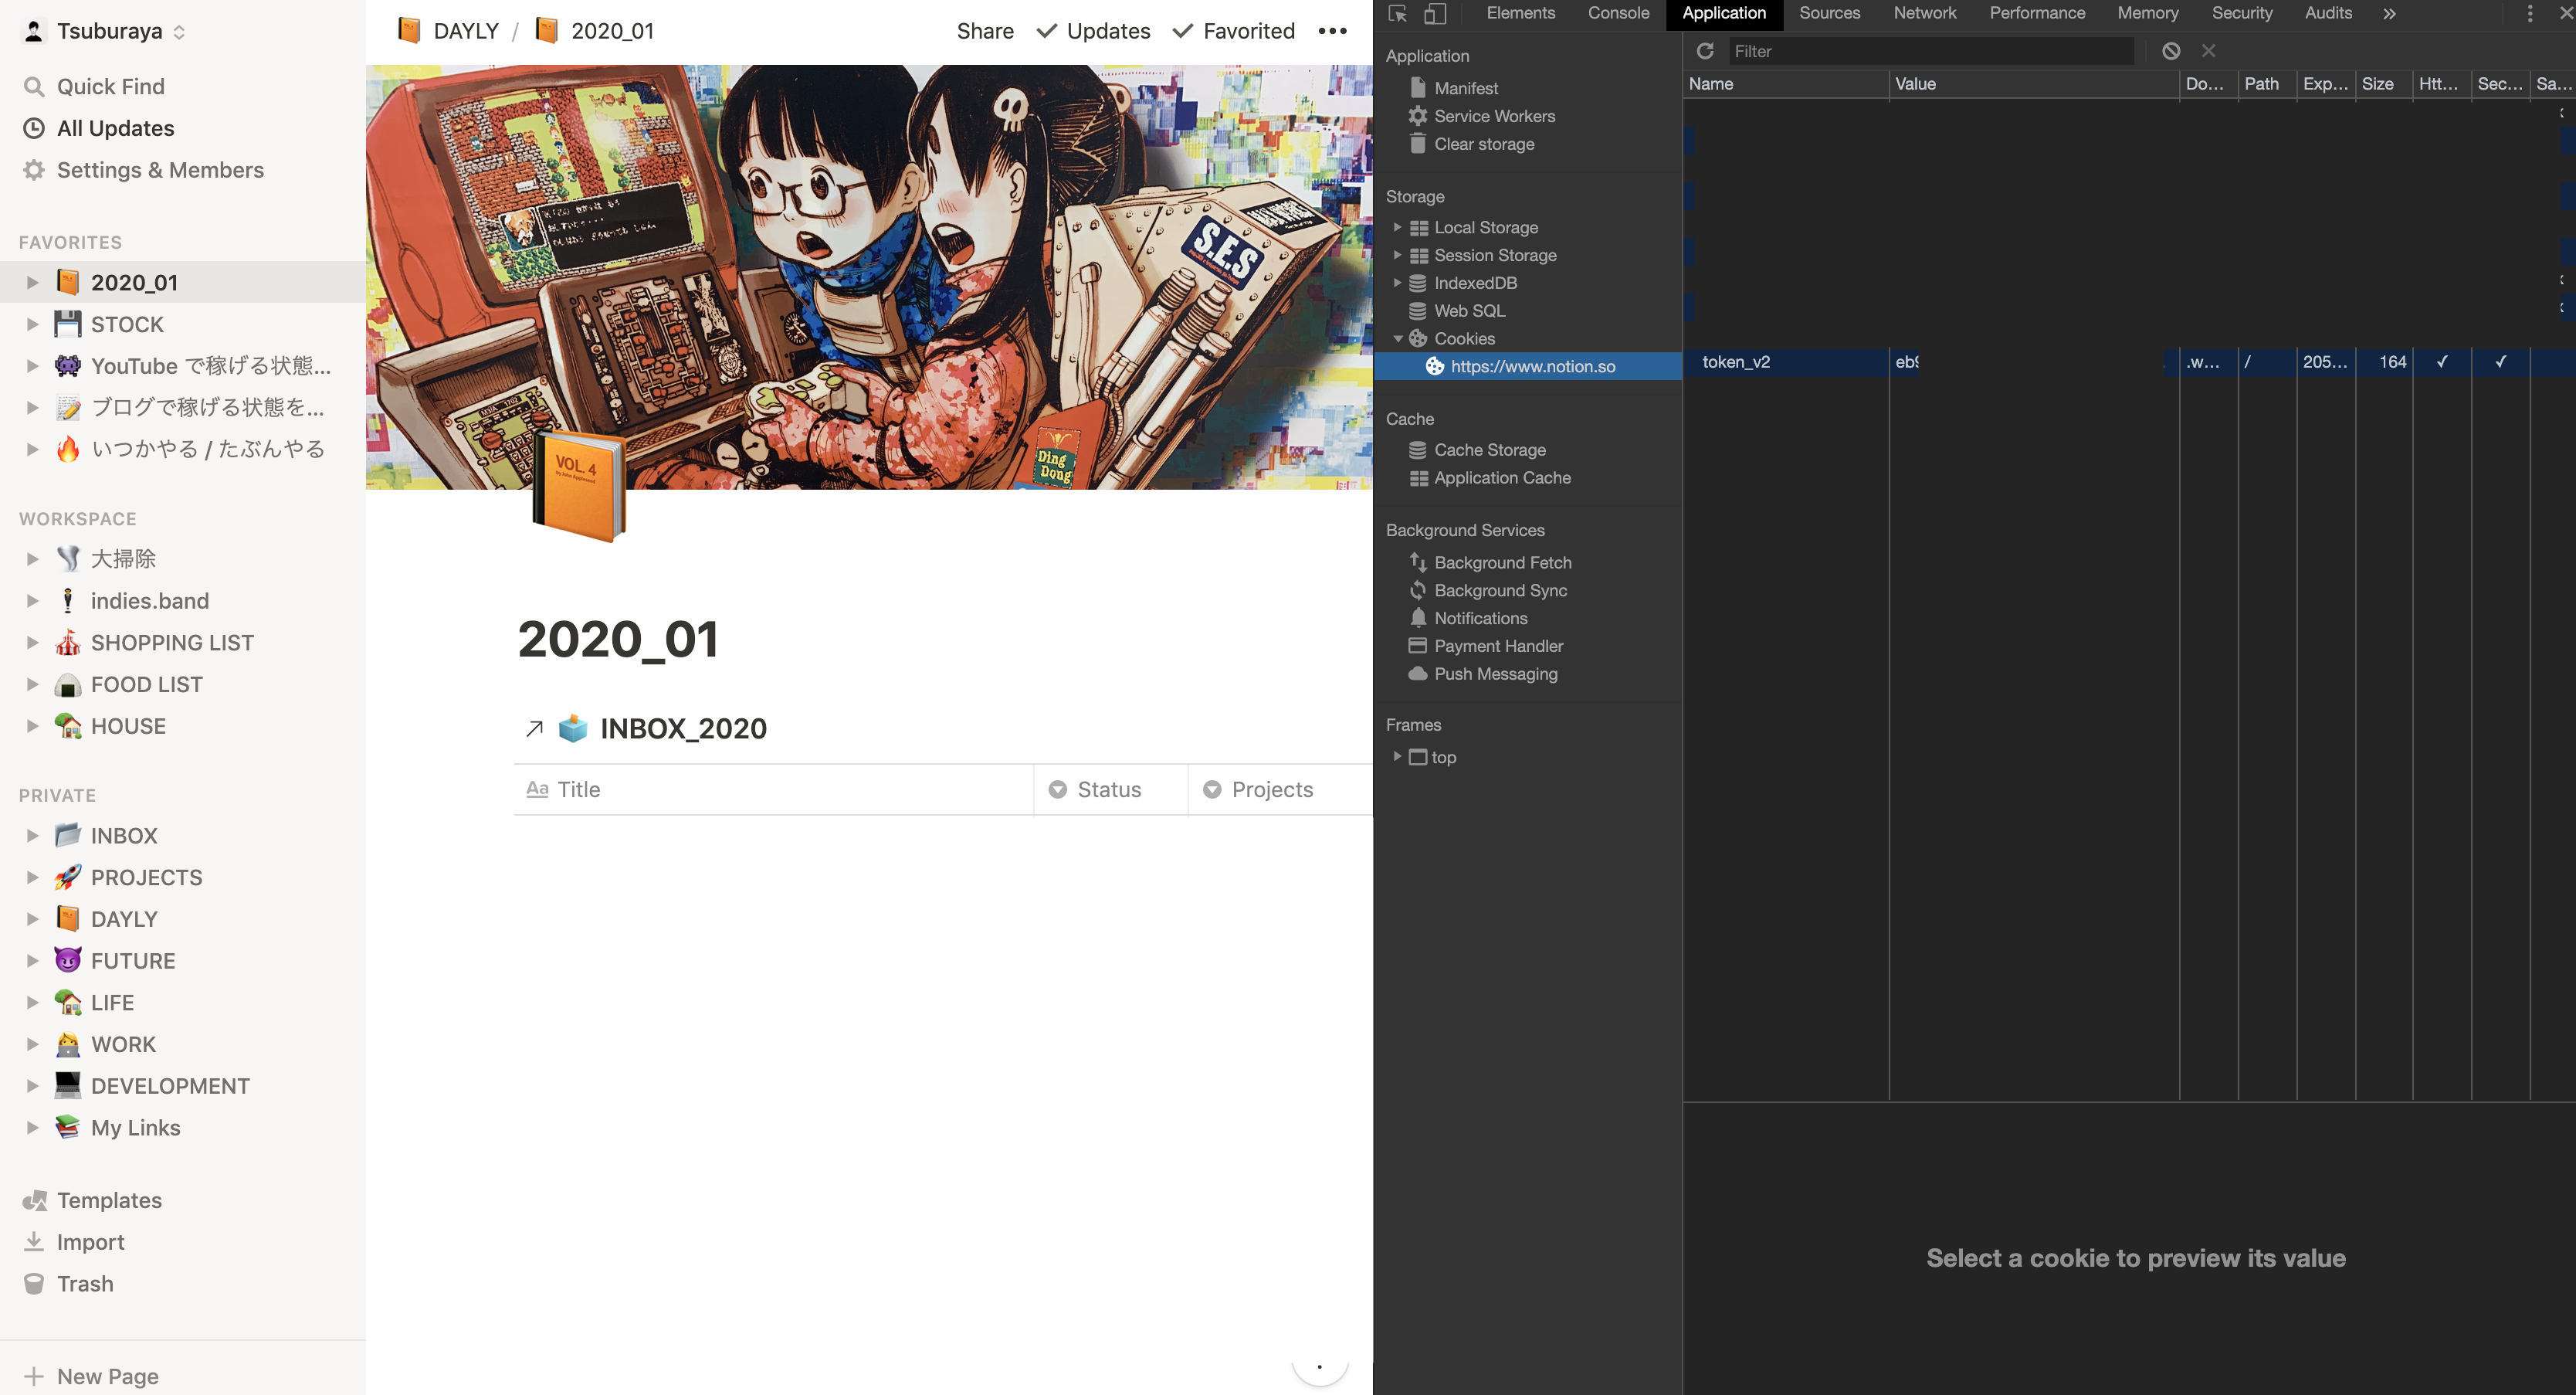Click the refresh cookies icon
The height and width of the screenshot is (1395, 2576).
[x=1705, y=51]
